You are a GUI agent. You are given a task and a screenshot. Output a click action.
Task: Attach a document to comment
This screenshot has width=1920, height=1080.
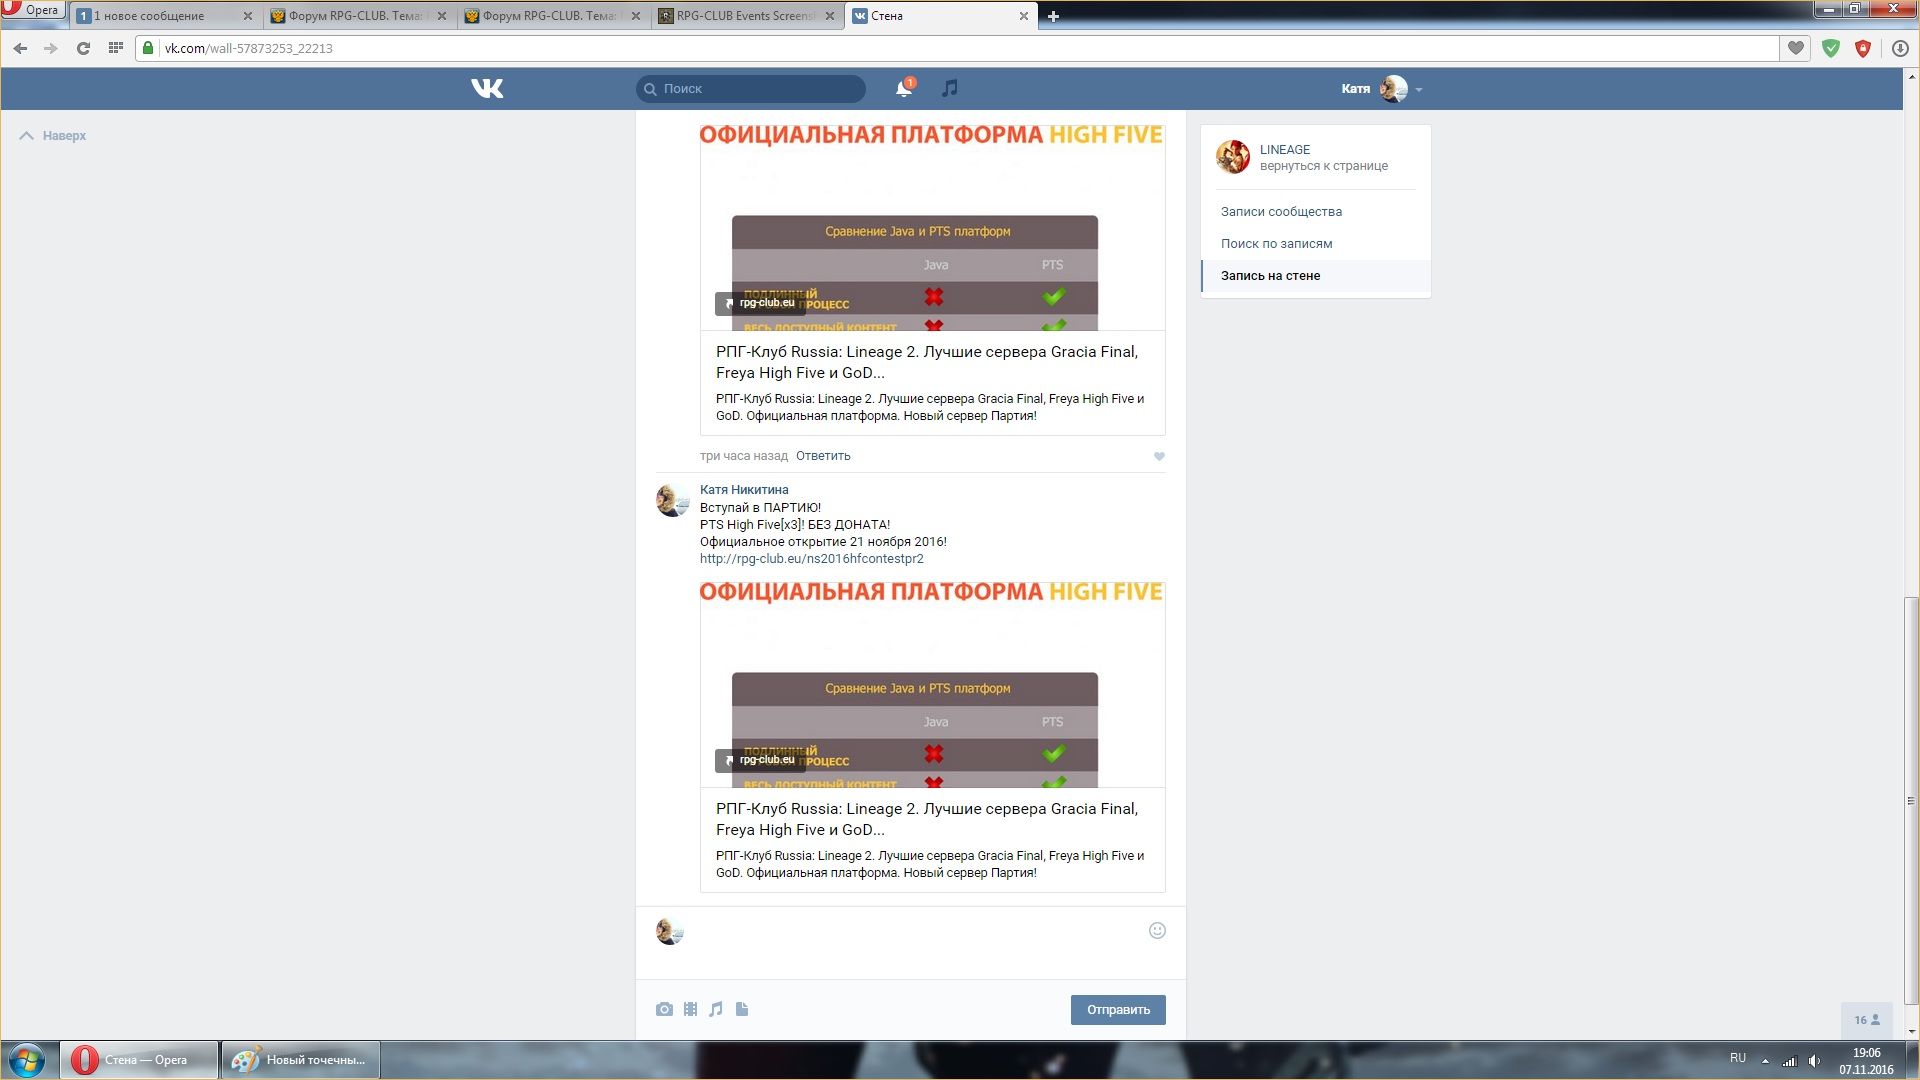[742, 1010]
